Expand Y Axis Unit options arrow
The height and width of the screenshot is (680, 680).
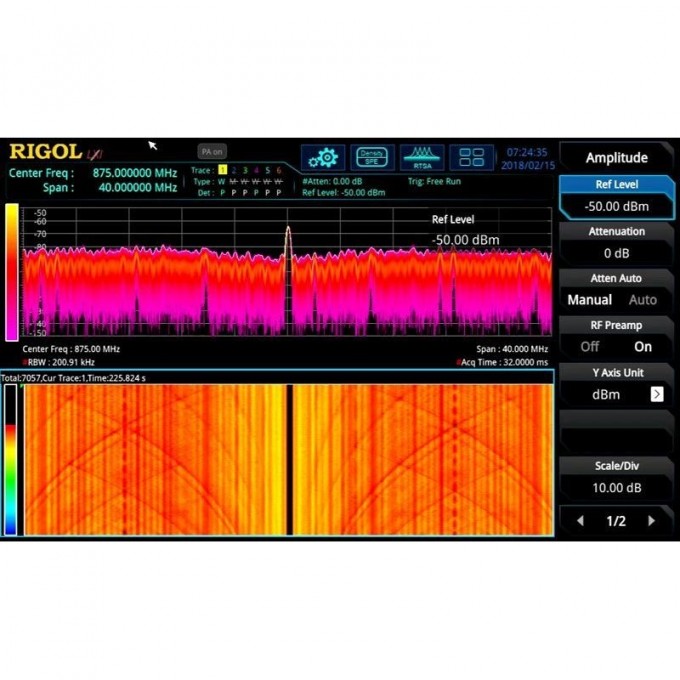pyautogui.click(x=657, y=394)
